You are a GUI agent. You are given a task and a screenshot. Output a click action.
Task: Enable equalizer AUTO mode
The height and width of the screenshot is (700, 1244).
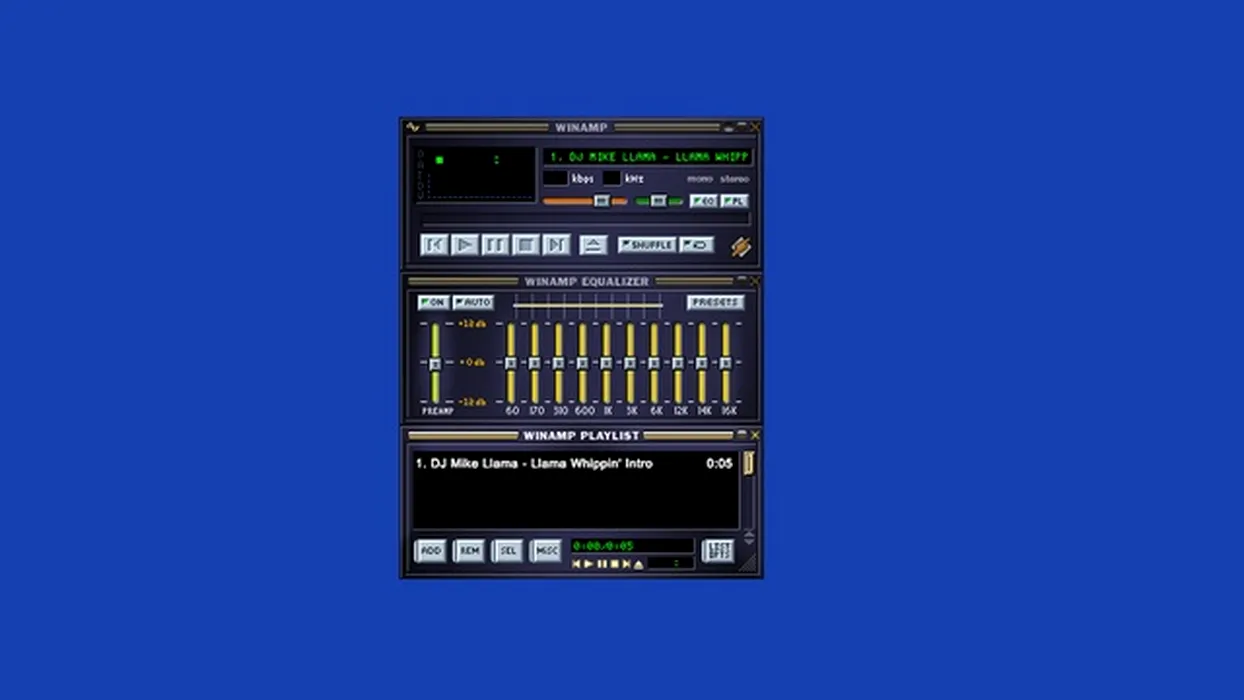473,302
